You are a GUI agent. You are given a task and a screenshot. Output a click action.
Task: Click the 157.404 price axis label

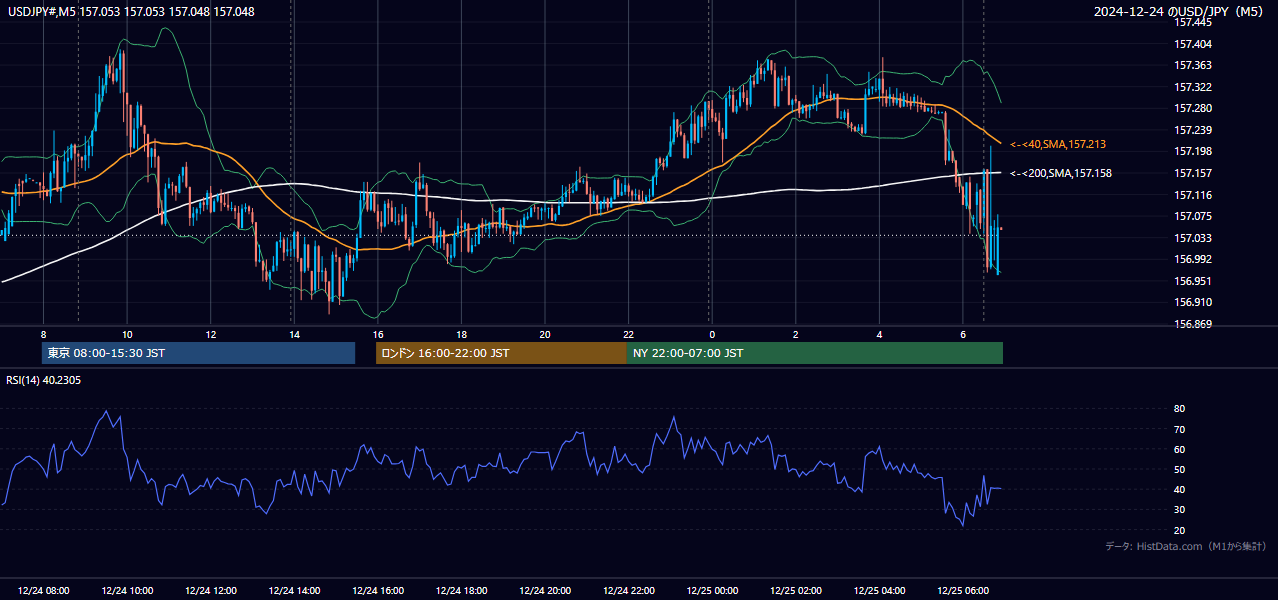tap(1194, 44)
